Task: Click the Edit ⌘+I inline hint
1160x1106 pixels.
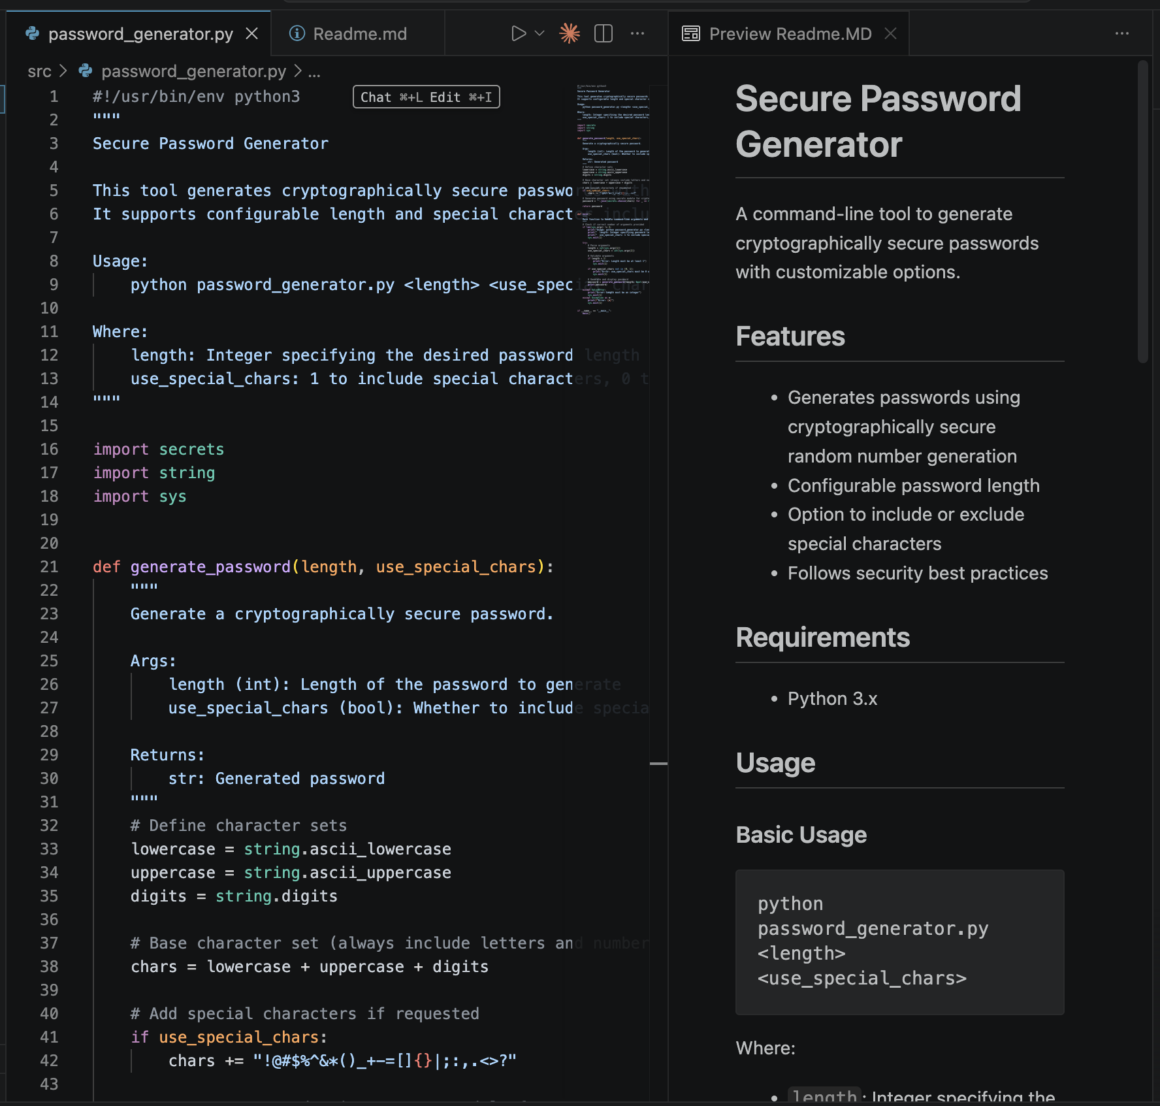Action: point(461,97)
